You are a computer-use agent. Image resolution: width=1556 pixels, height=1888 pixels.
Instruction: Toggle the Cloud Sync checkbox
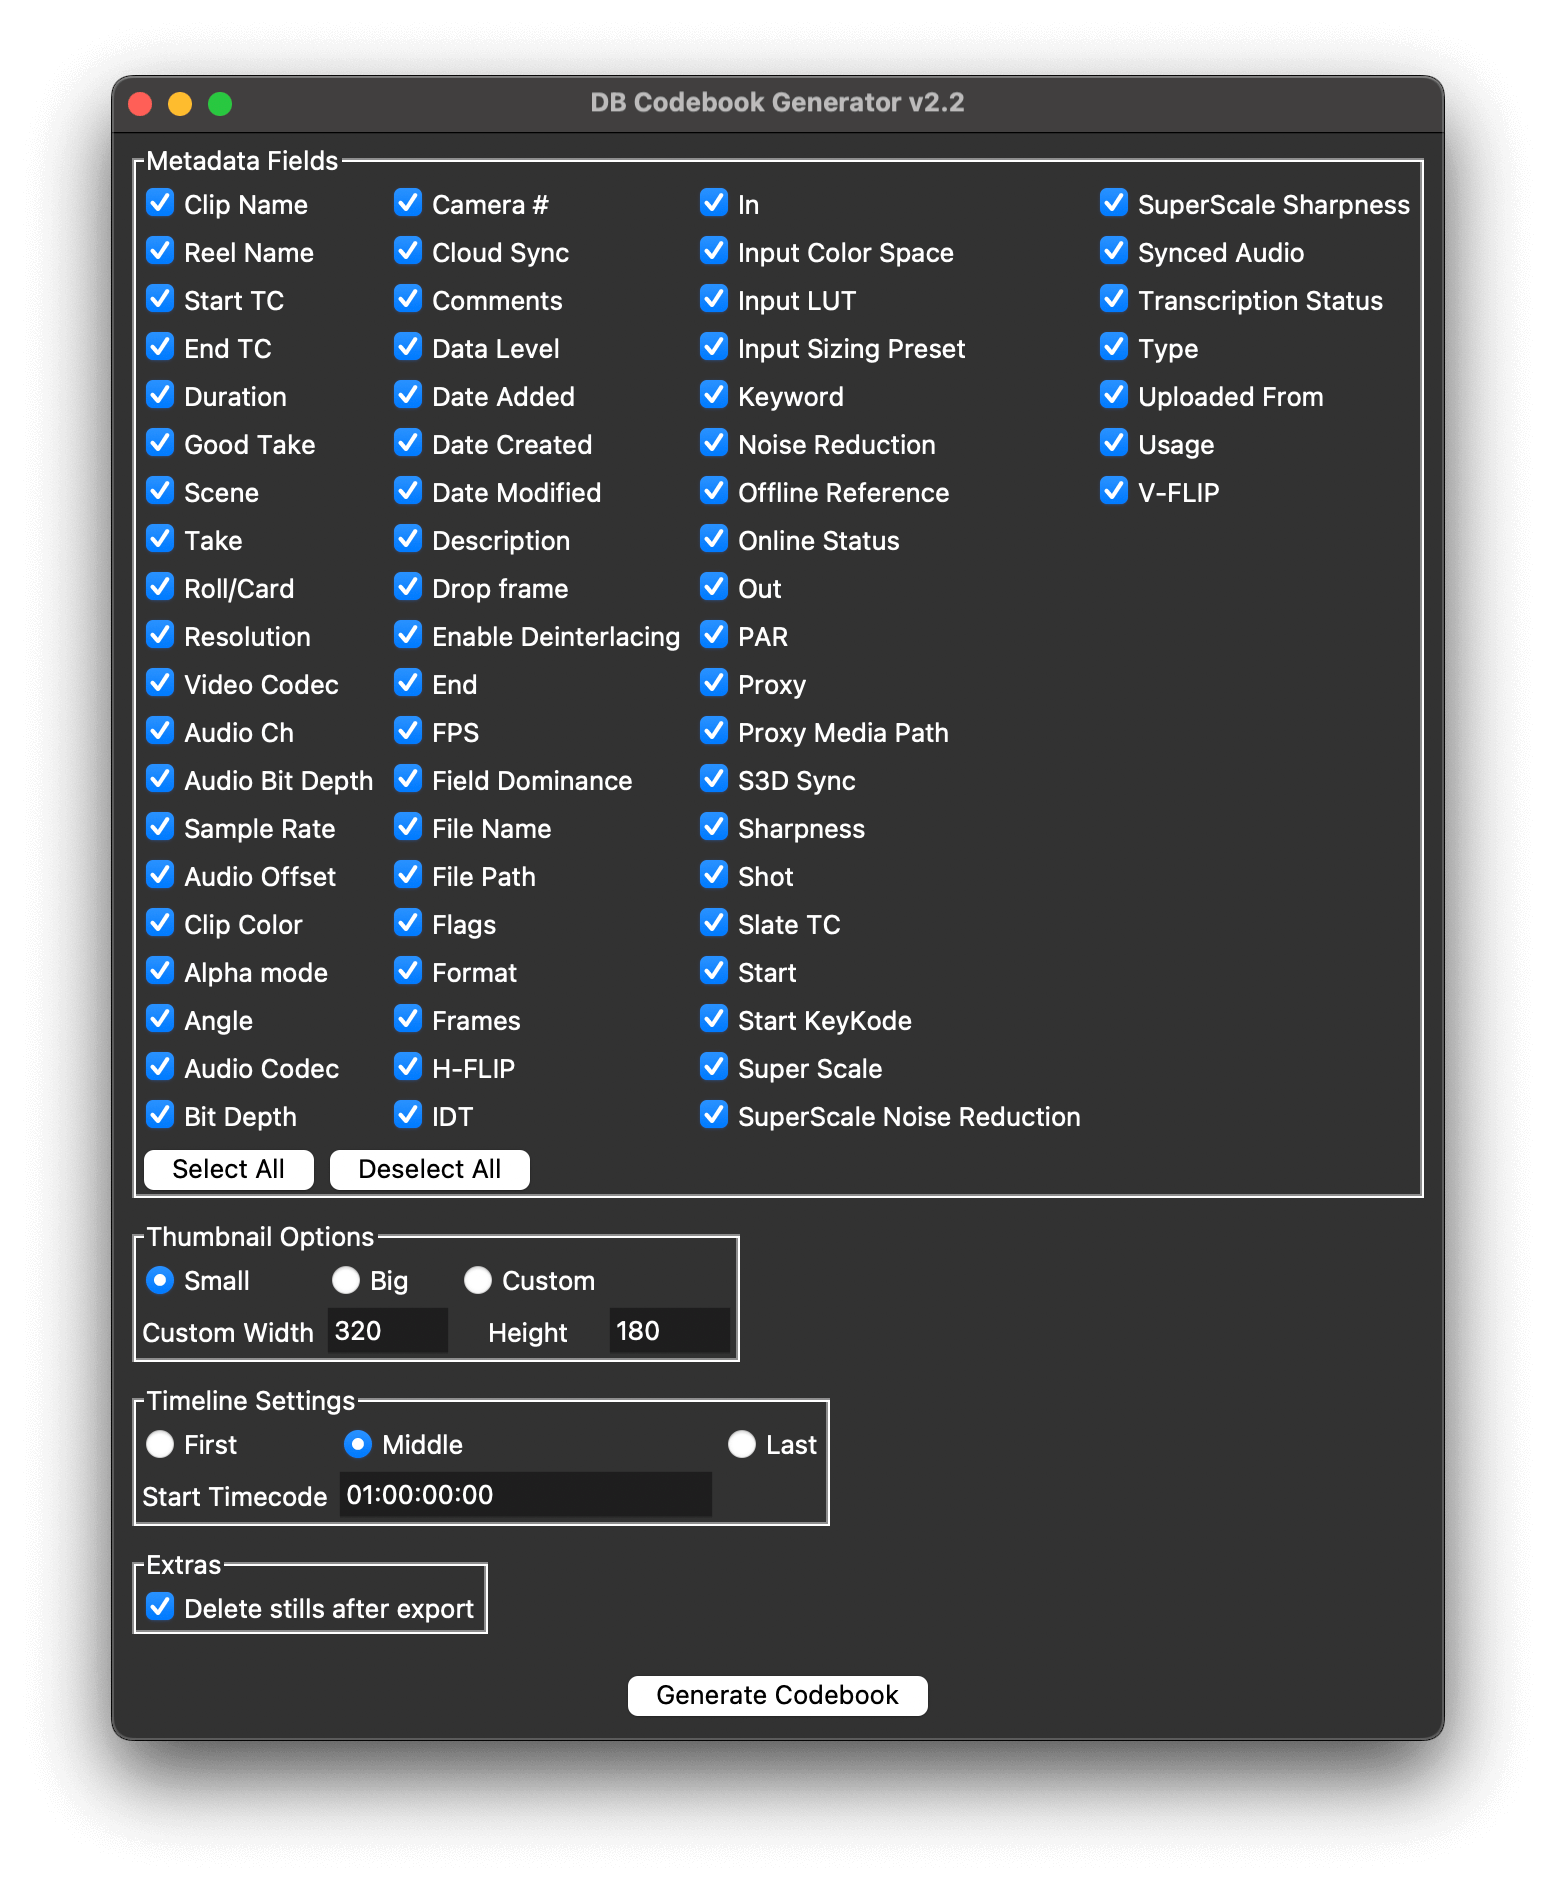point(408,251)
